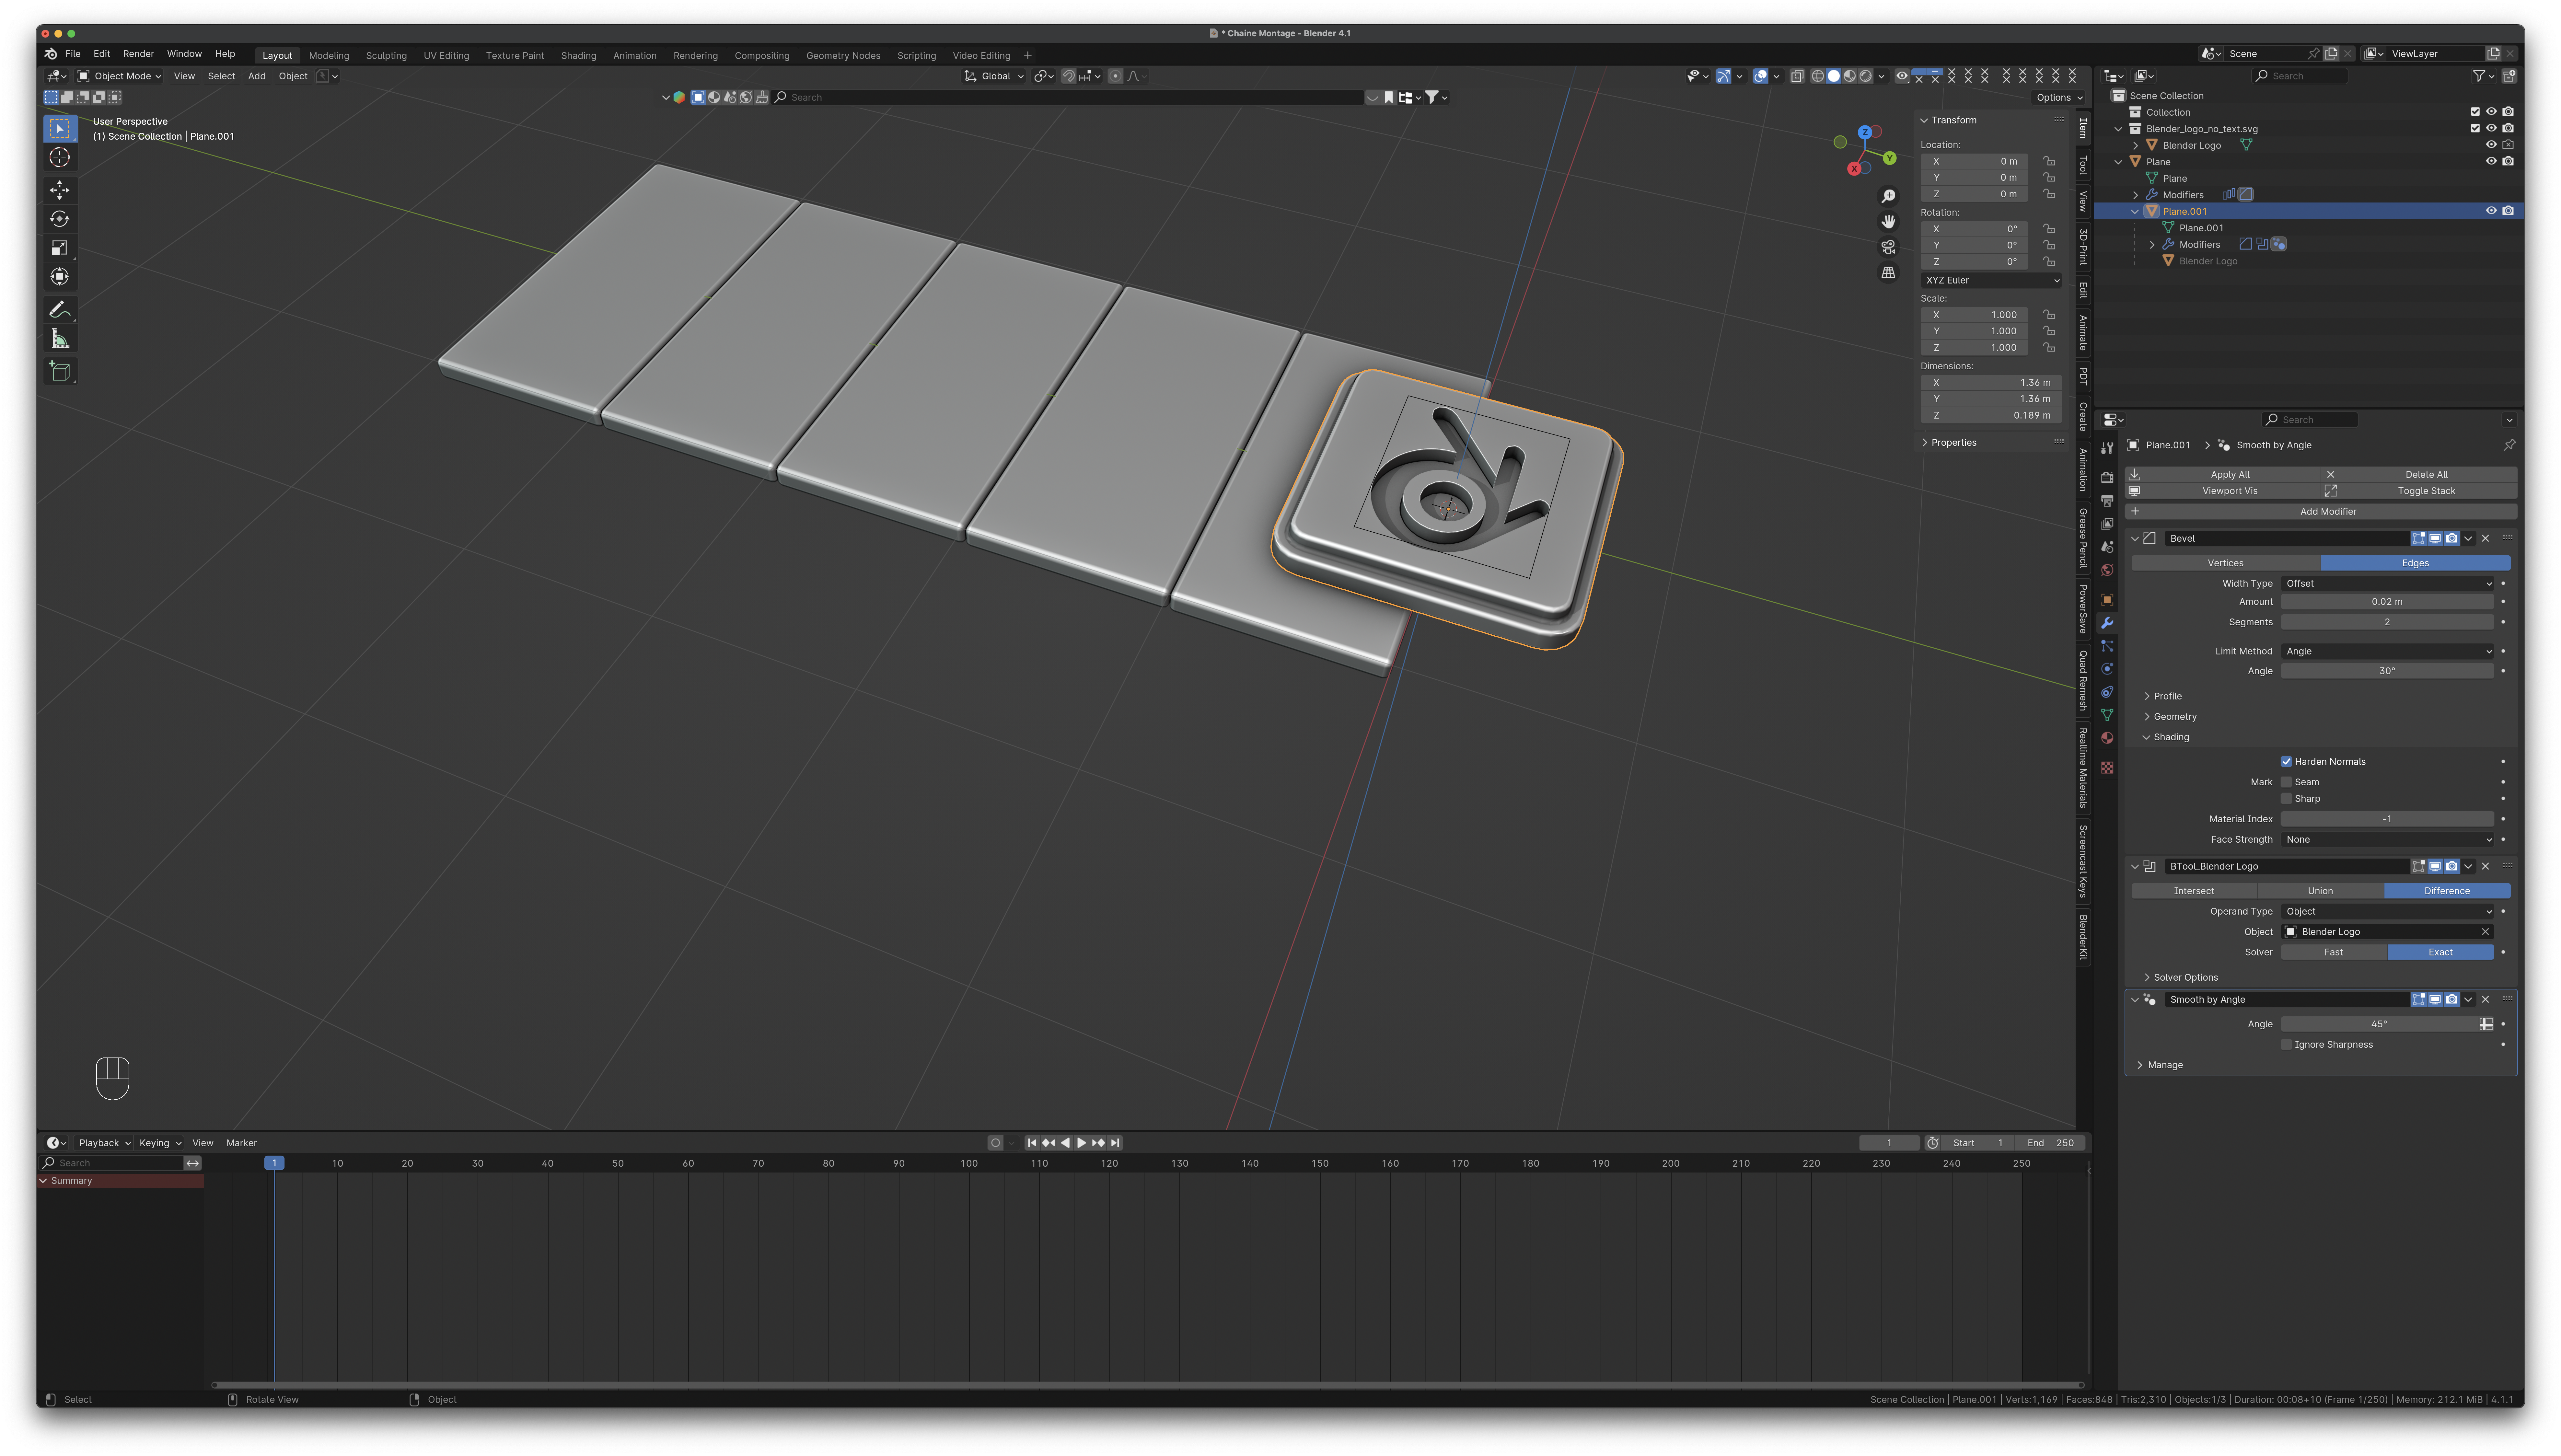
Task: Click Add Modifier button
Action: 2321,512
